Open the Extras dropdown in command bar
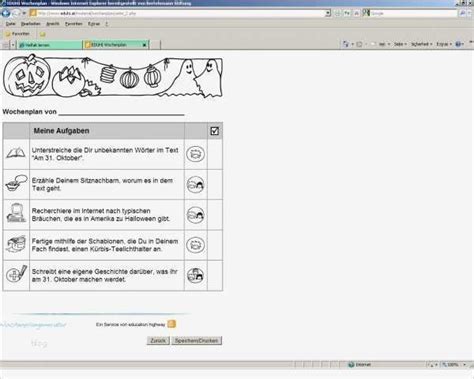Image resolution: width=474 pixels, height=379 pixels. 444,44
